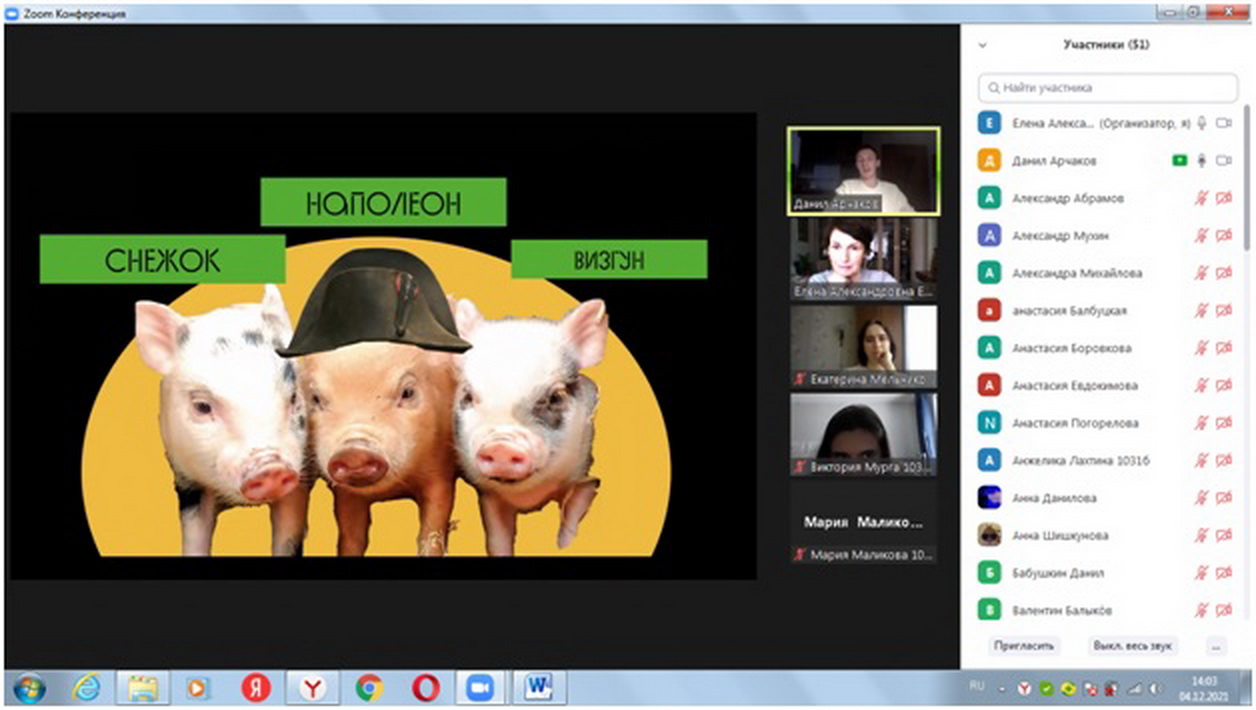Open the Windows Start menu
This screenshot has height=710, width=1256.
point(27,687)
